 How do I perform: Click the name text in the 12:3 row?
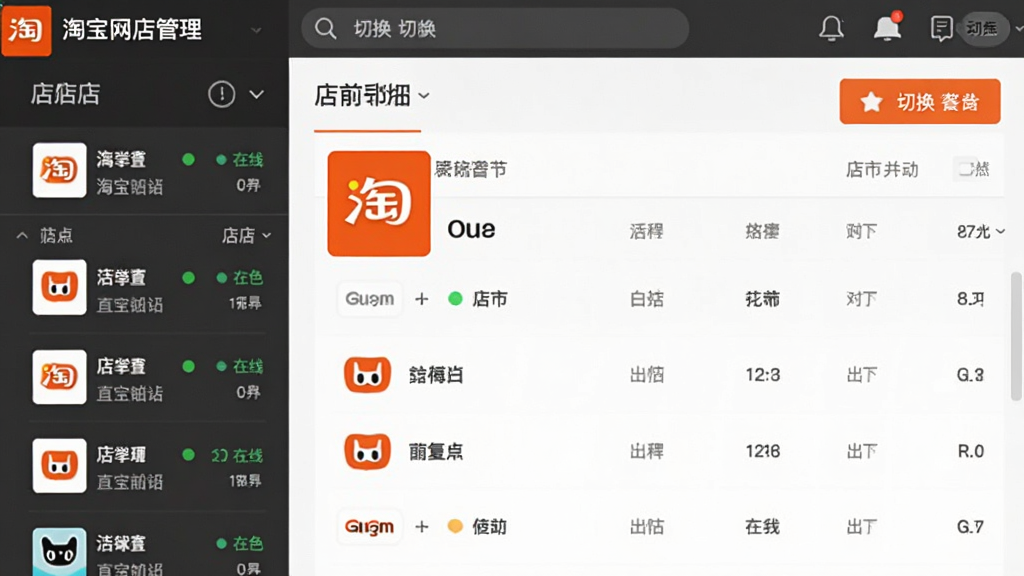[436, 375]
